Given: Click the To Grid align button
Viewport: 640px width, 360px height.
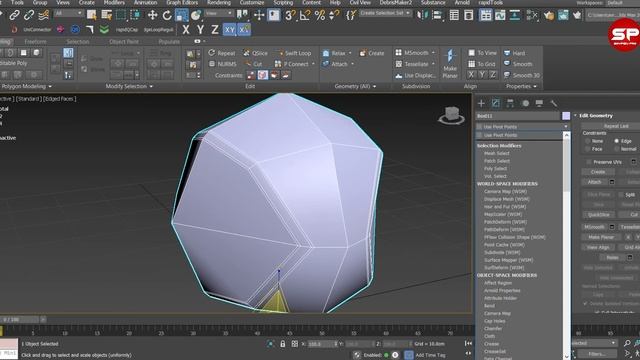Looking at the screenshot, I should 482,64.
